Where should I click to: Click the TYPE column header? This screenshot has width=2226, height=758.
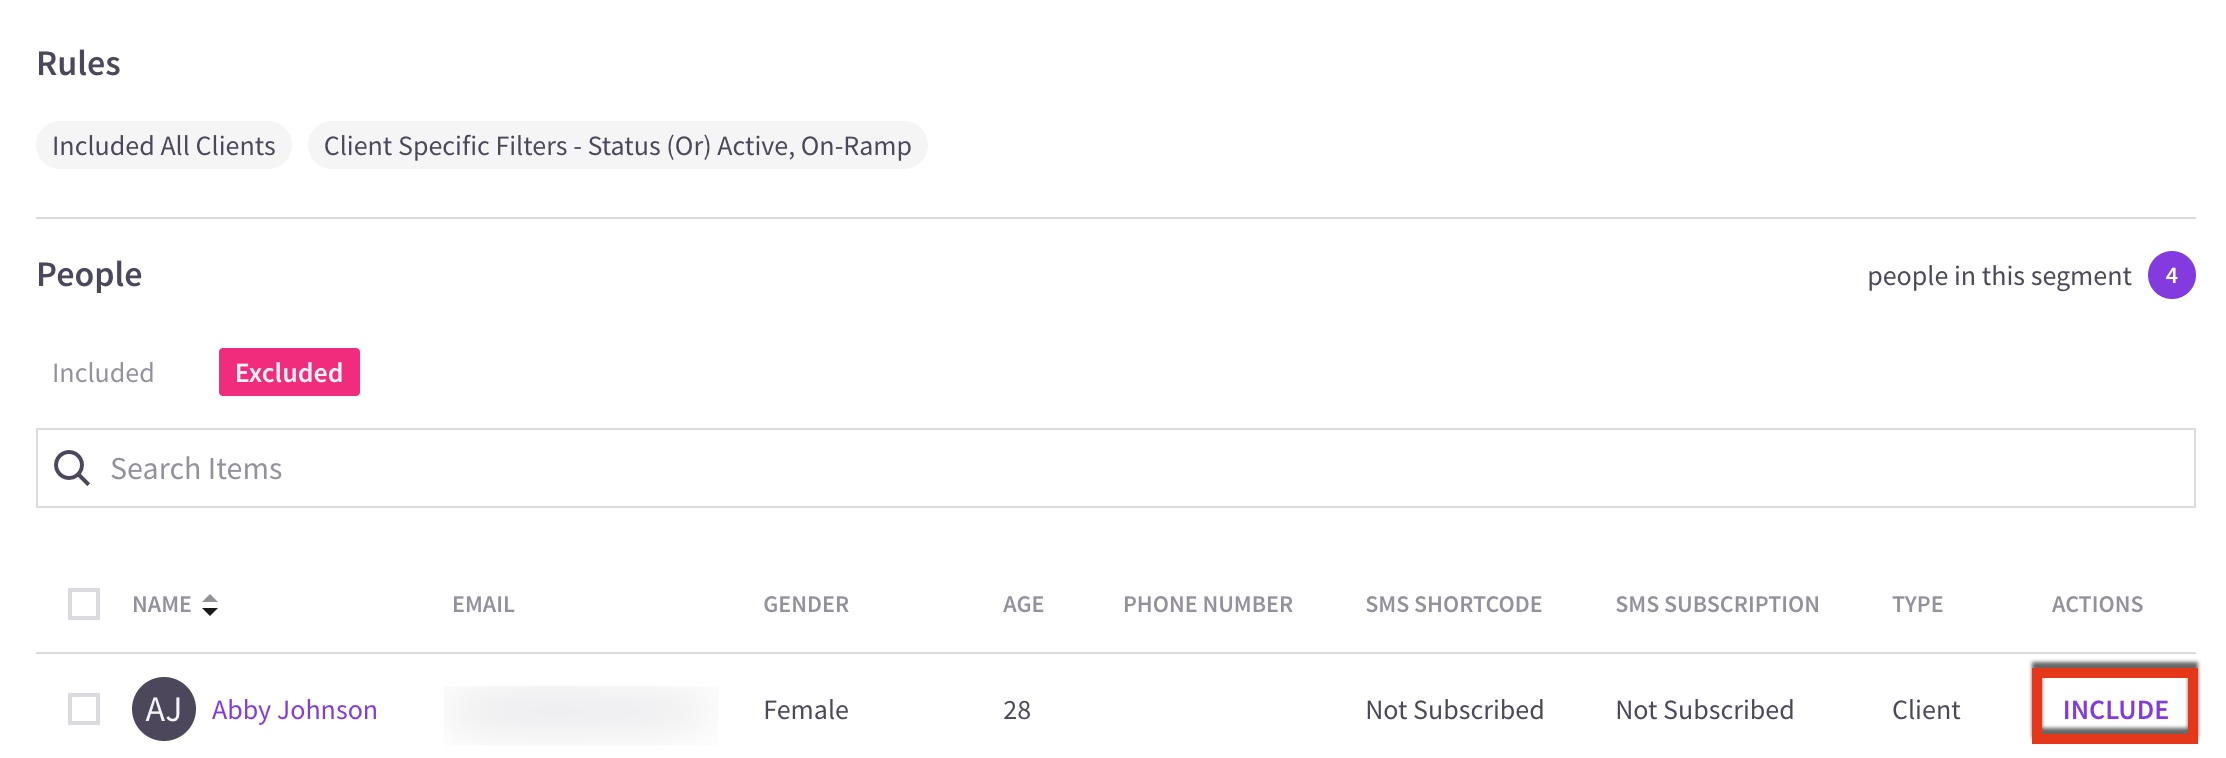[1917, 604]
